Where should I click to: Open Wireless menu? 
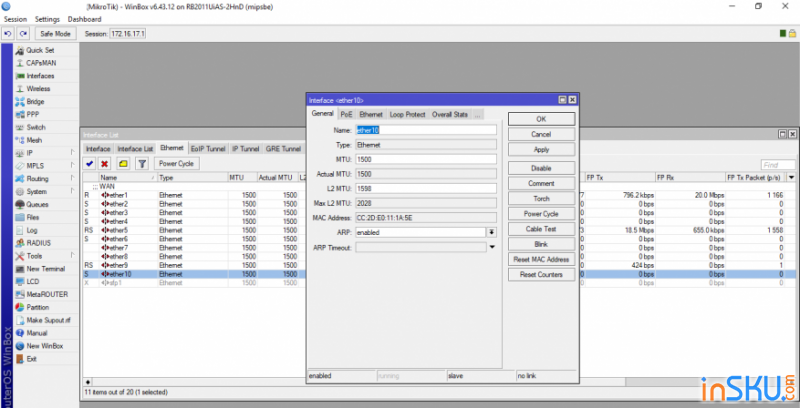coord(38,88)
